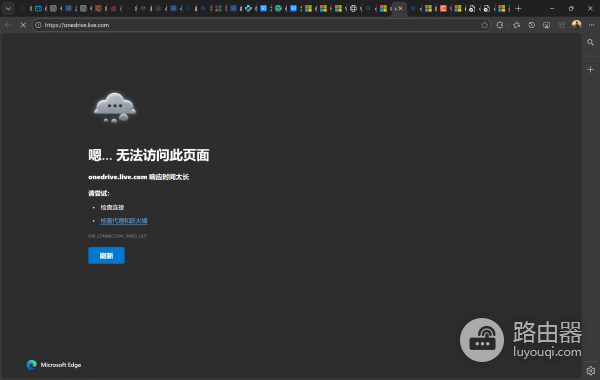Click the blue 刷新 refresh button
Viewport: 600px width, 380px height.
click(x=106, y=255)
